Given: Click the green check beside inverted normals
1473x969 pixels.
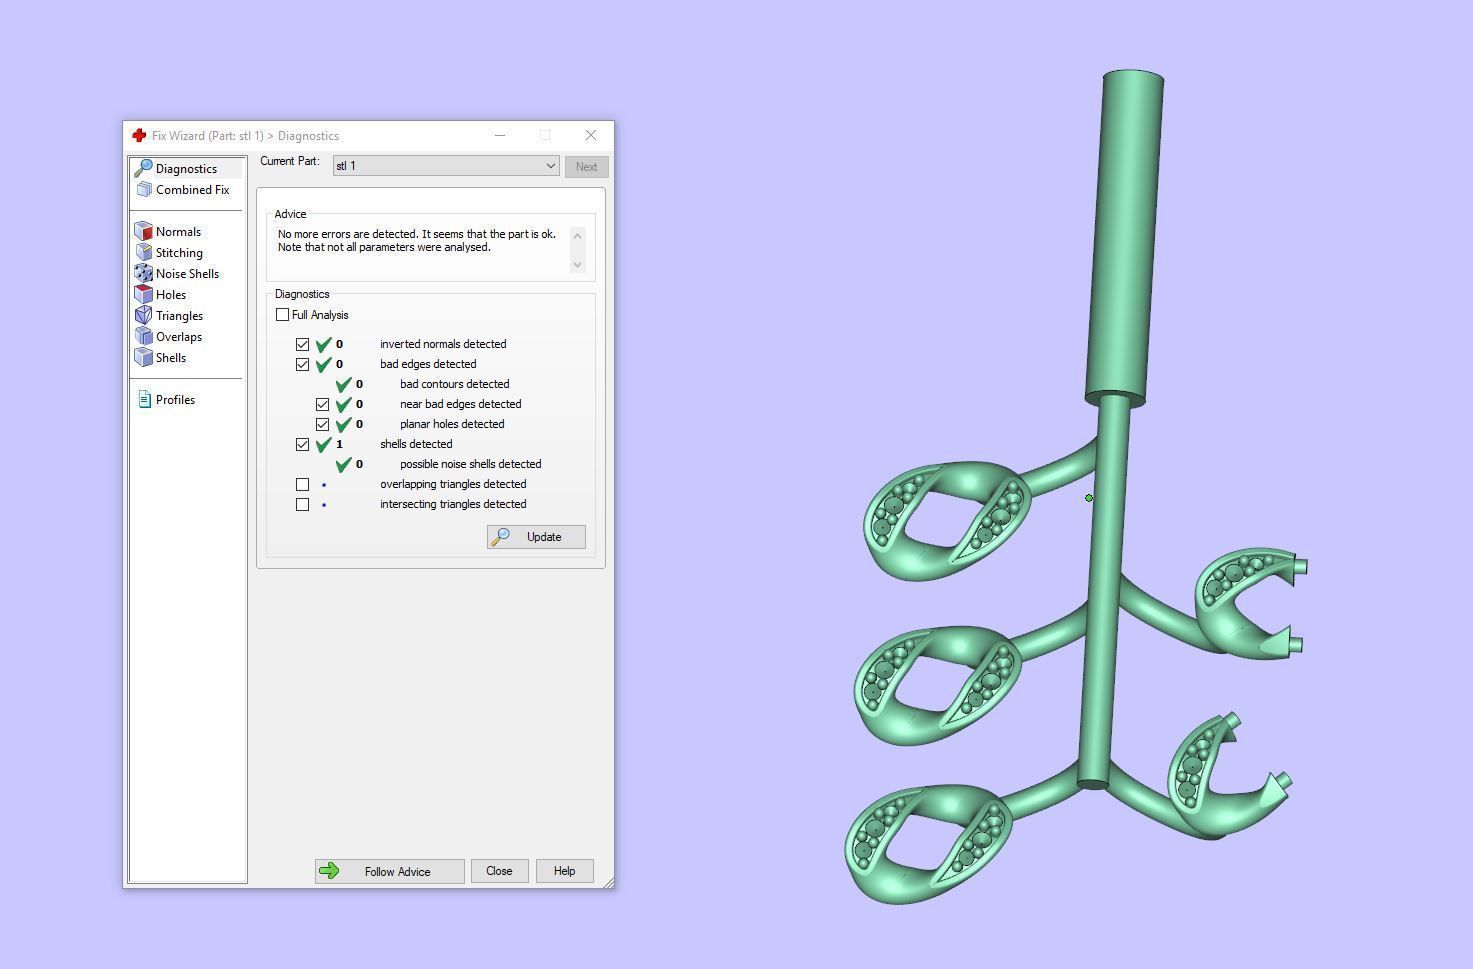Looking at the screenshot, I should click(x=323, y=344).
